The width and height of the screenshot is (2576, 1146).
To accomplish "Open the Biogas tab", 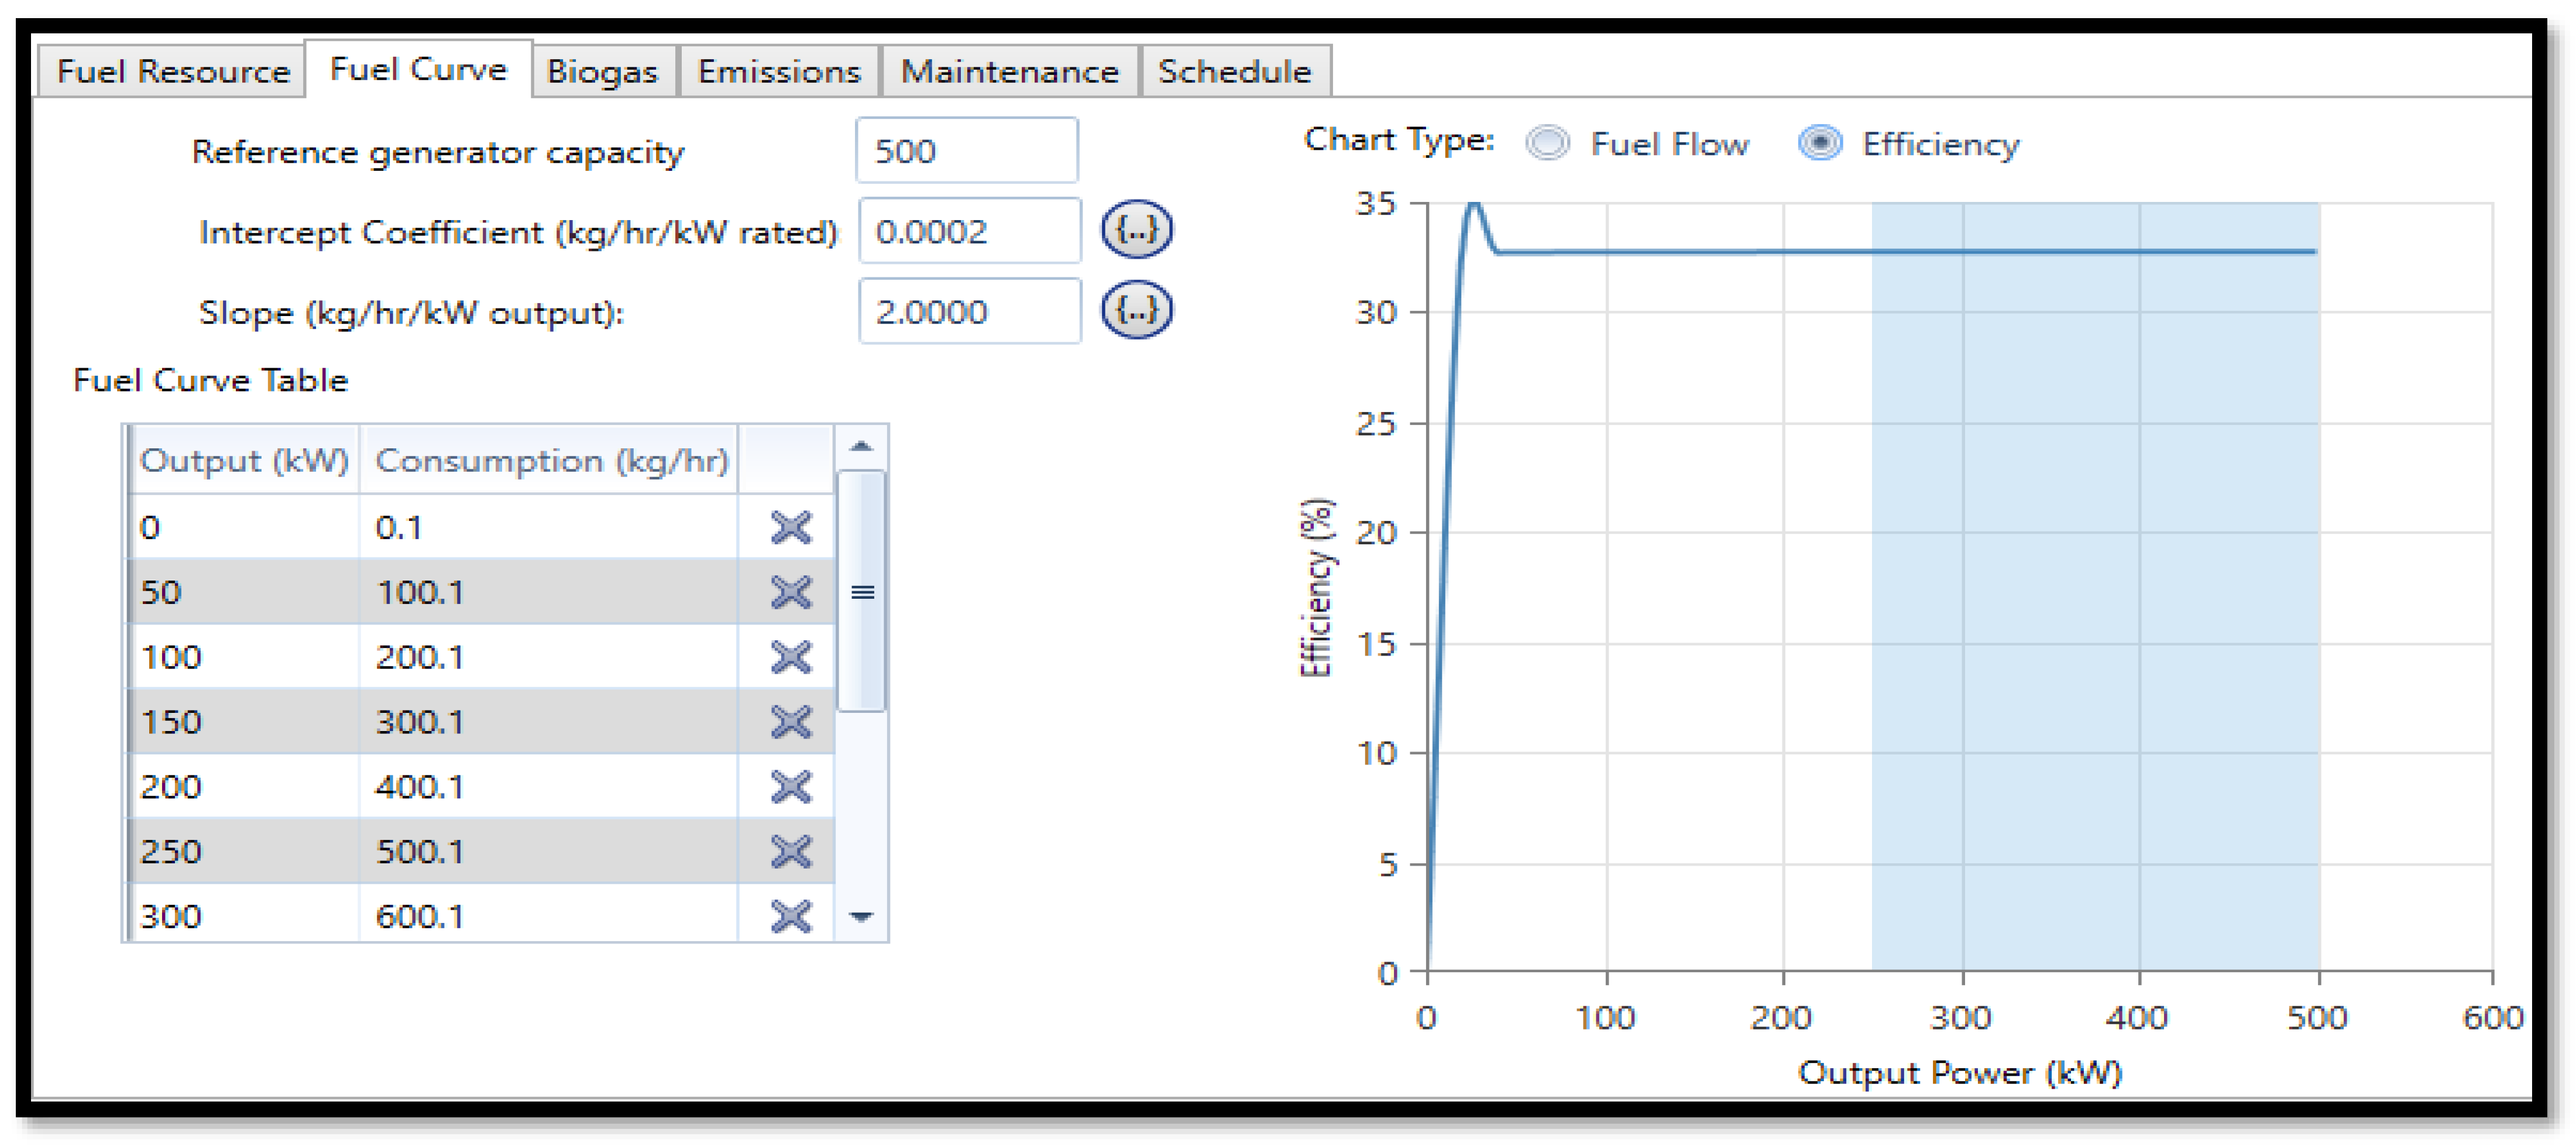I will click(602, 72).
